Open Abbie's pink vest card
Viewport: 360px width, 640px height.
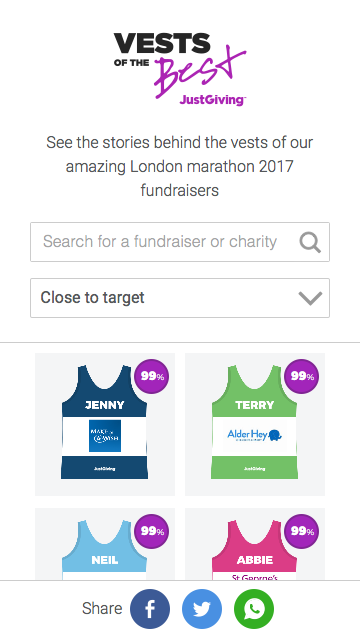point(255,544)
